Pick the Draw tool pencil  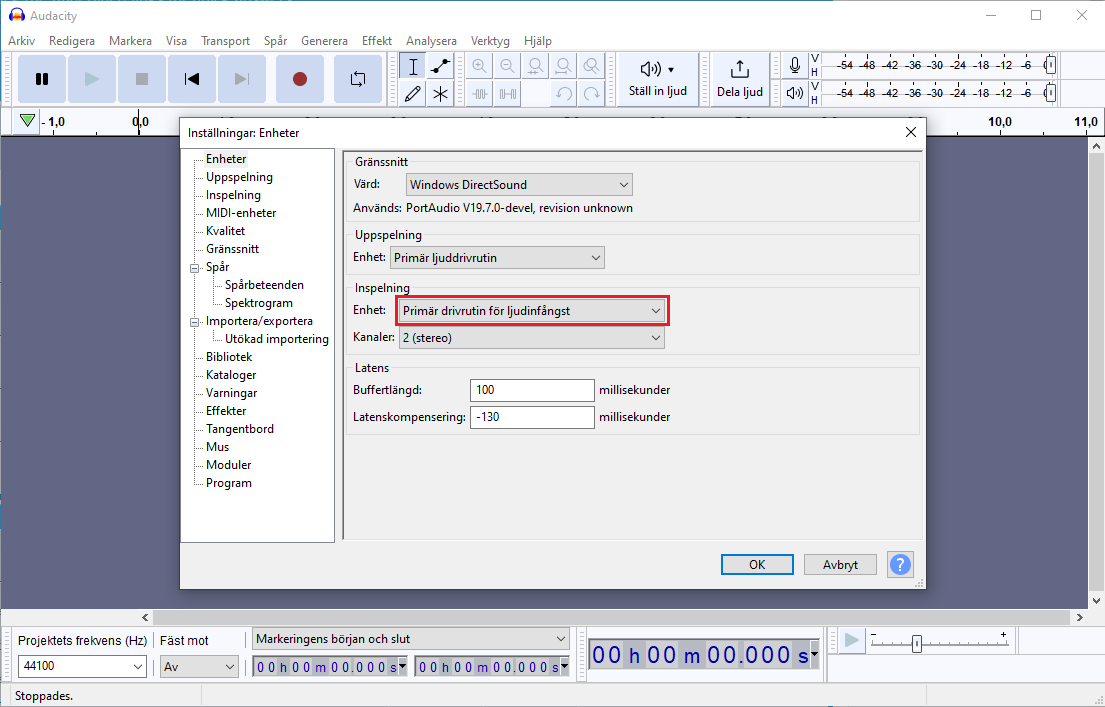(411, 92)
